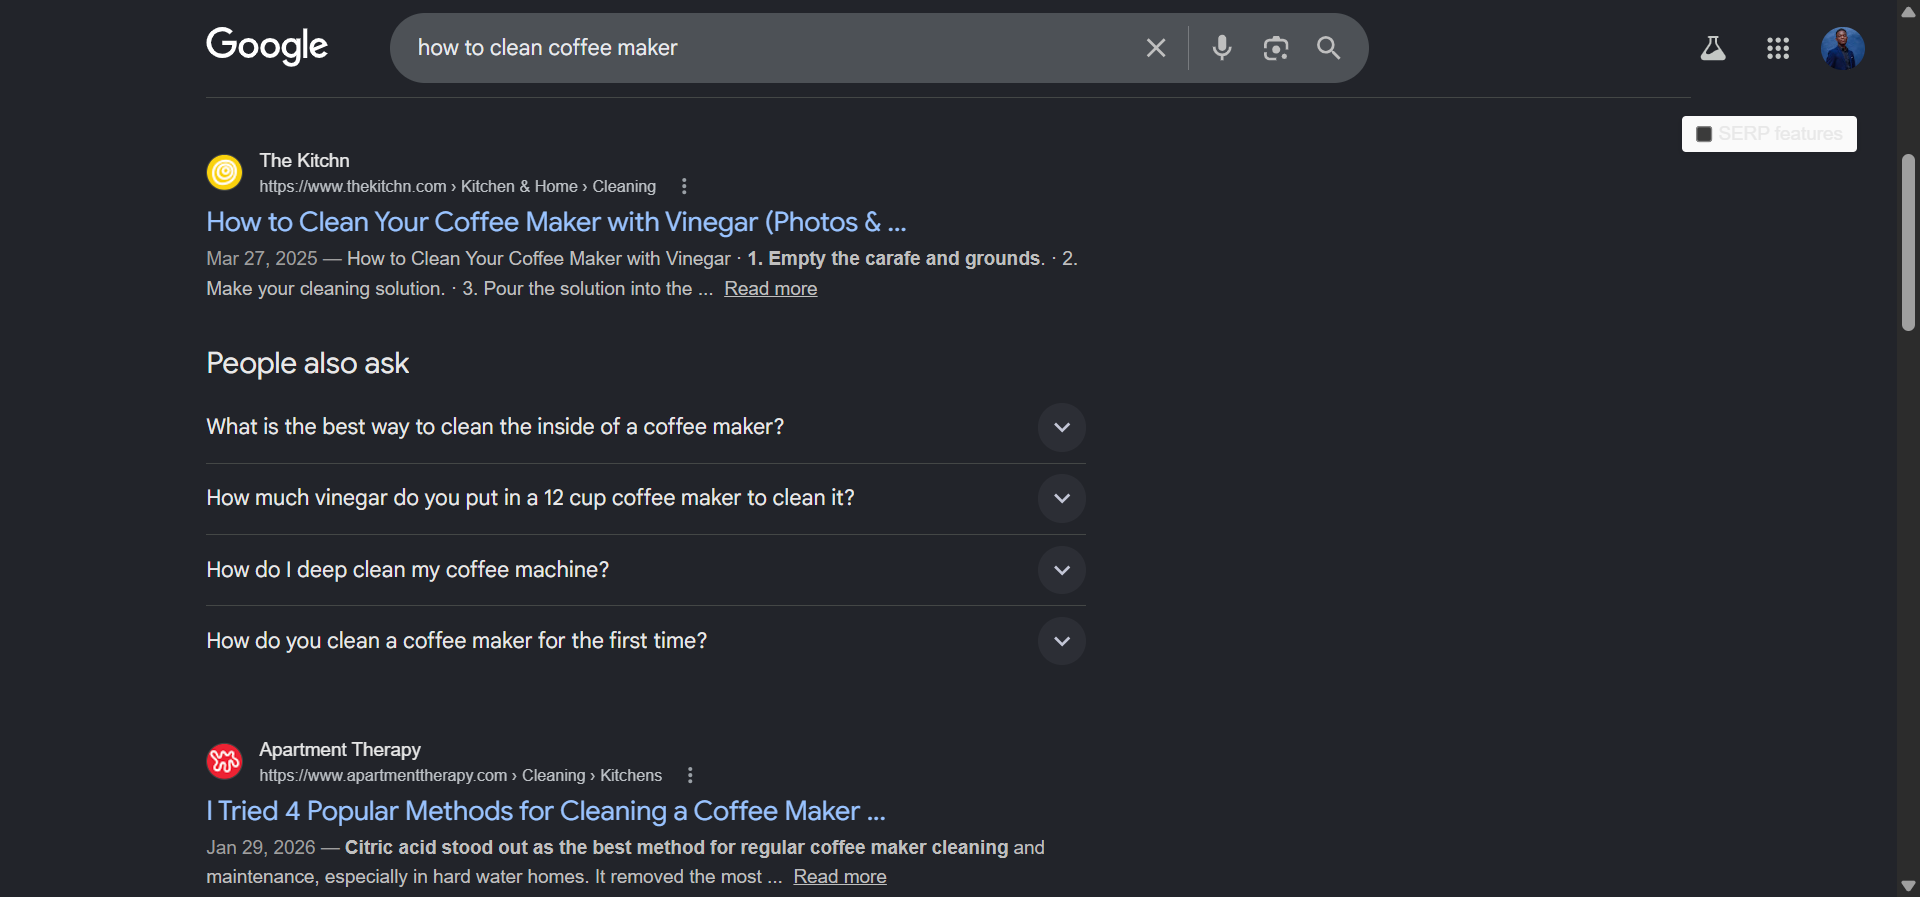Click the scrollbar up arrow
This screenshot has height=897, width=1920.
click(x=1908, y=11)
